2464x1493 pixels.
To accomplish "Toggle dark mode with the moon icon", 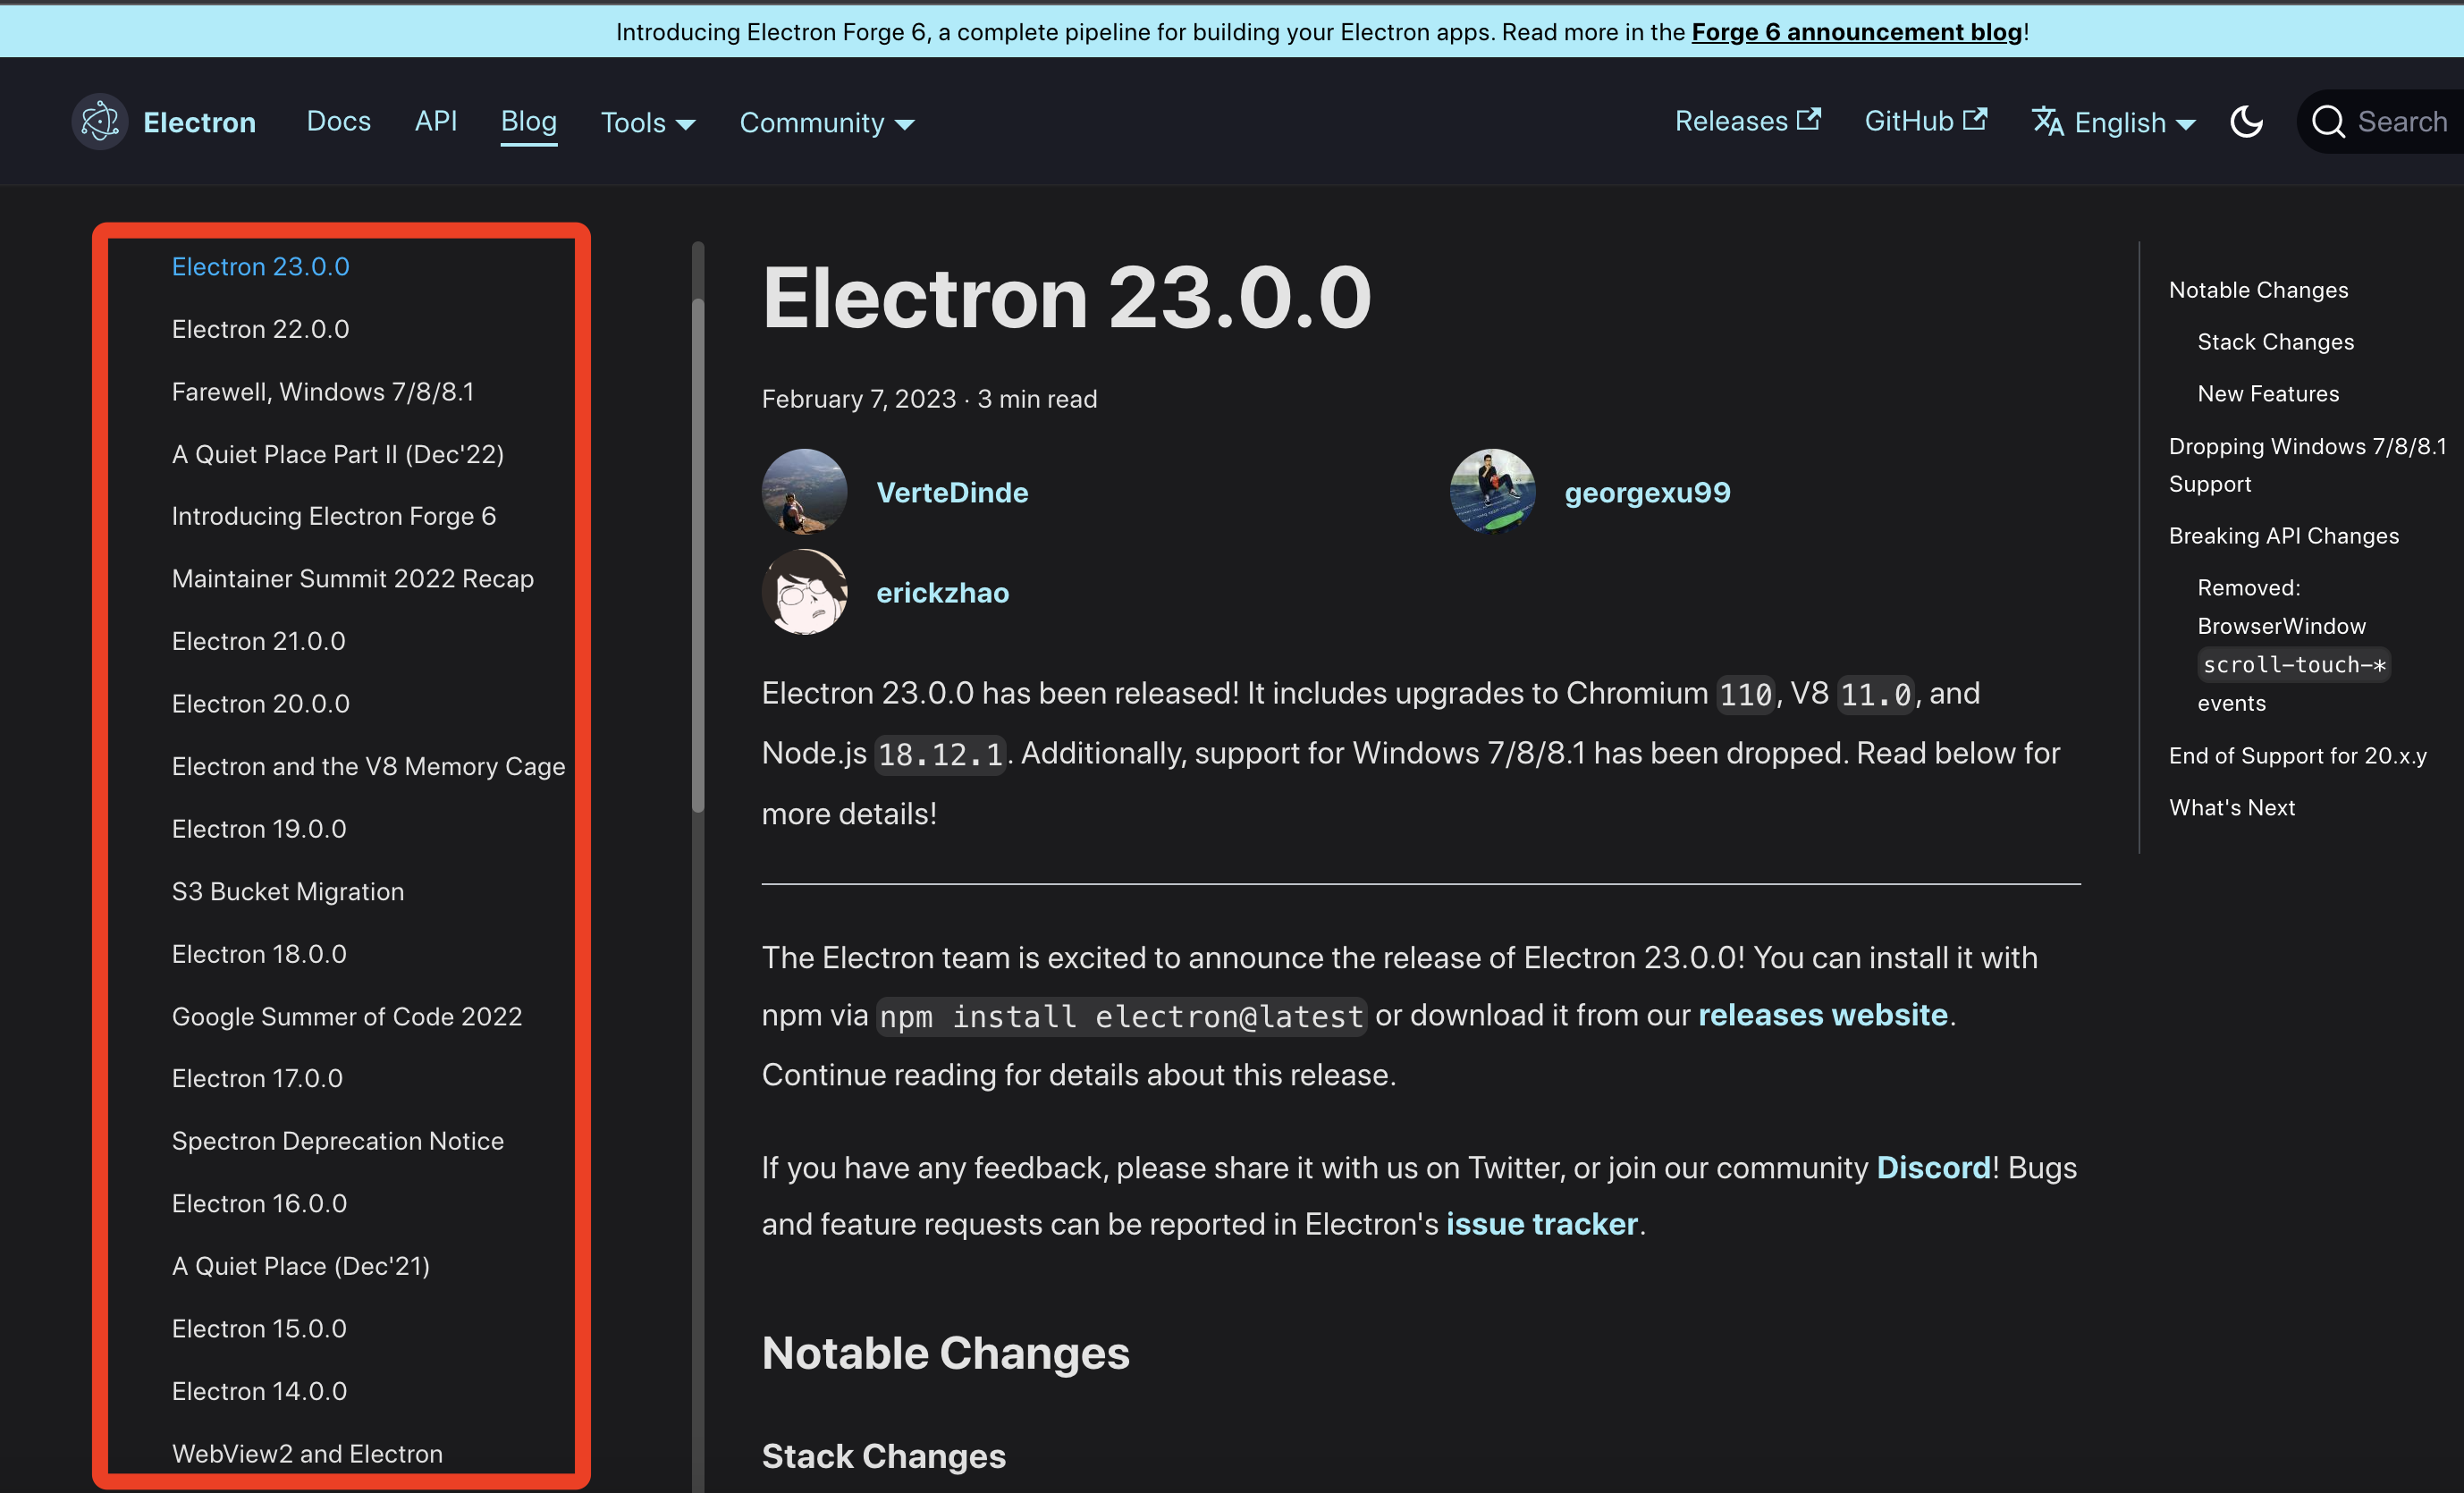I will (2246, 122).
